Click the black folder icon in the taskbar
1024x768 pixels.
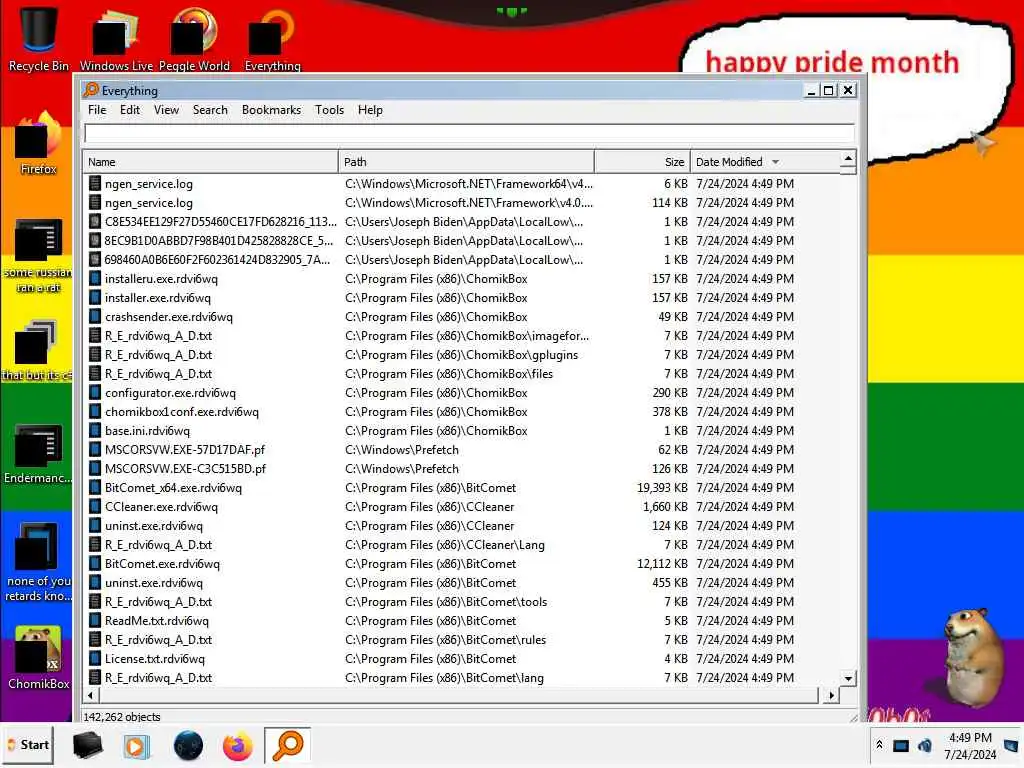87,745
